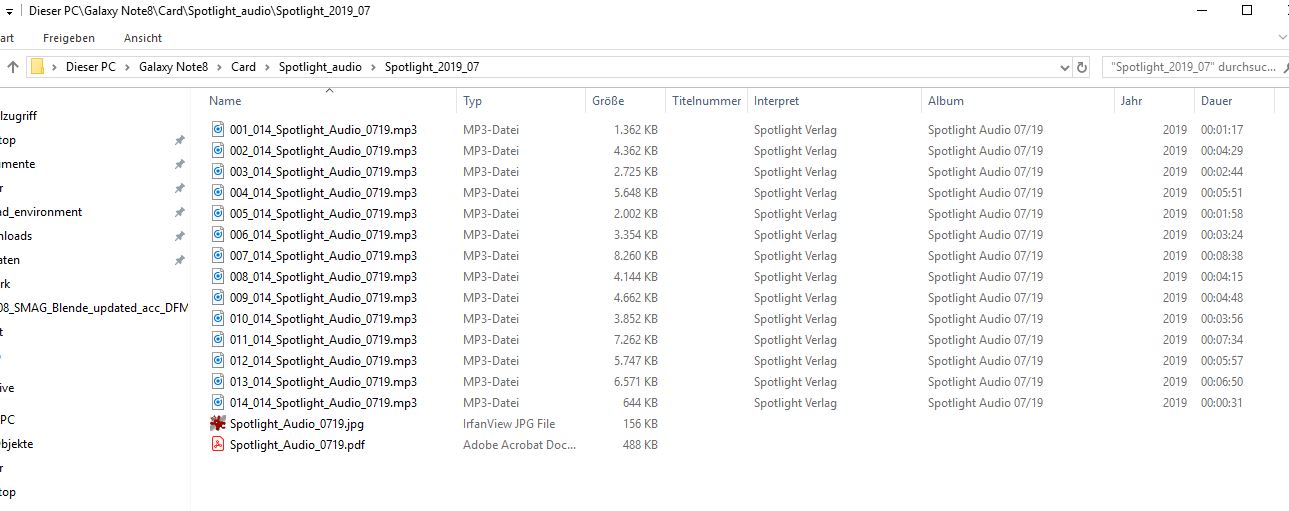Expand the ribbon with the top-right chevron
Viewport: 1289px width, 511px height.
1282,37
